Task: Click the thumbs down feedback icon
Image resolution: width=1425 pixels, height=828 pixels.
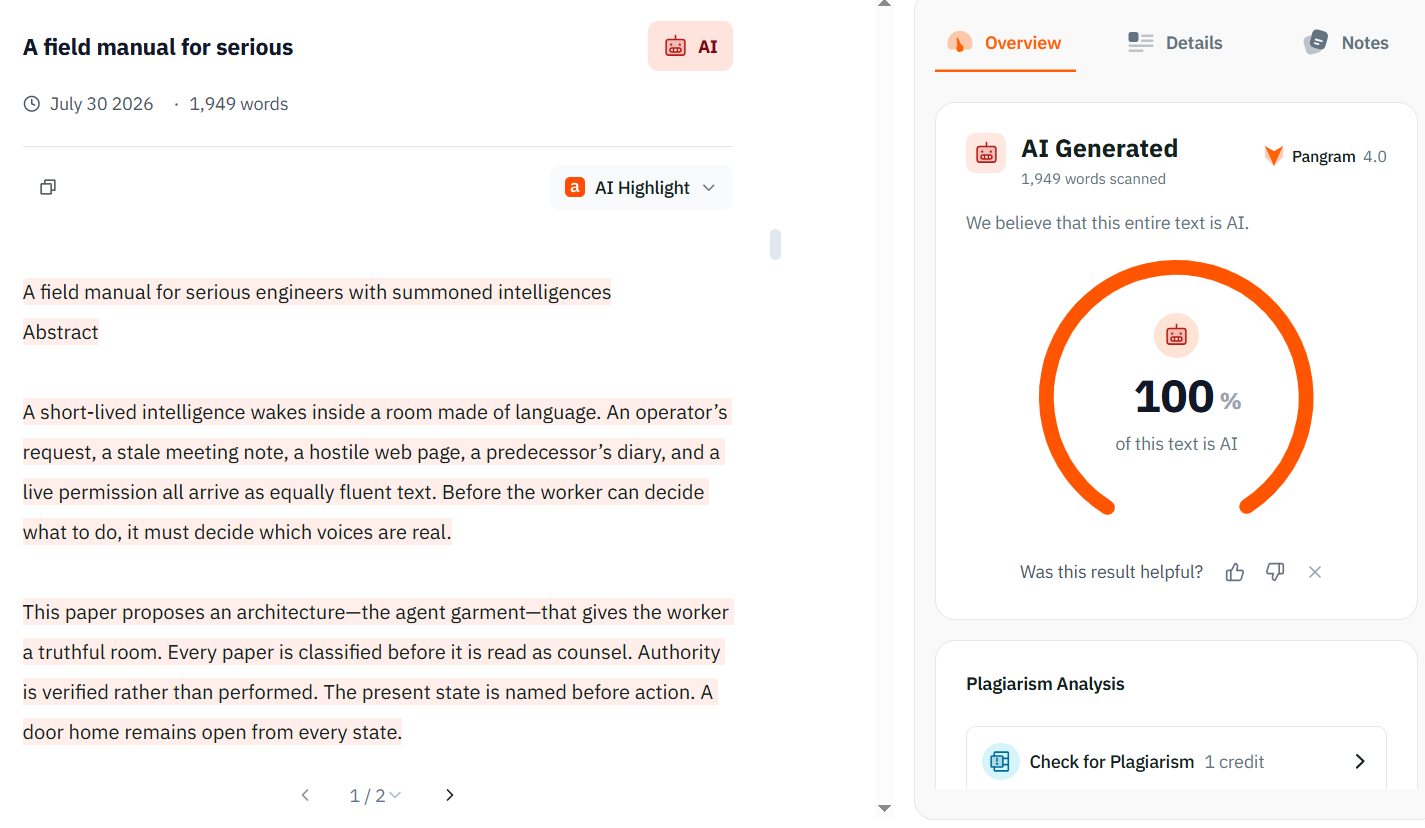Action: click(x=1275, y=572)
